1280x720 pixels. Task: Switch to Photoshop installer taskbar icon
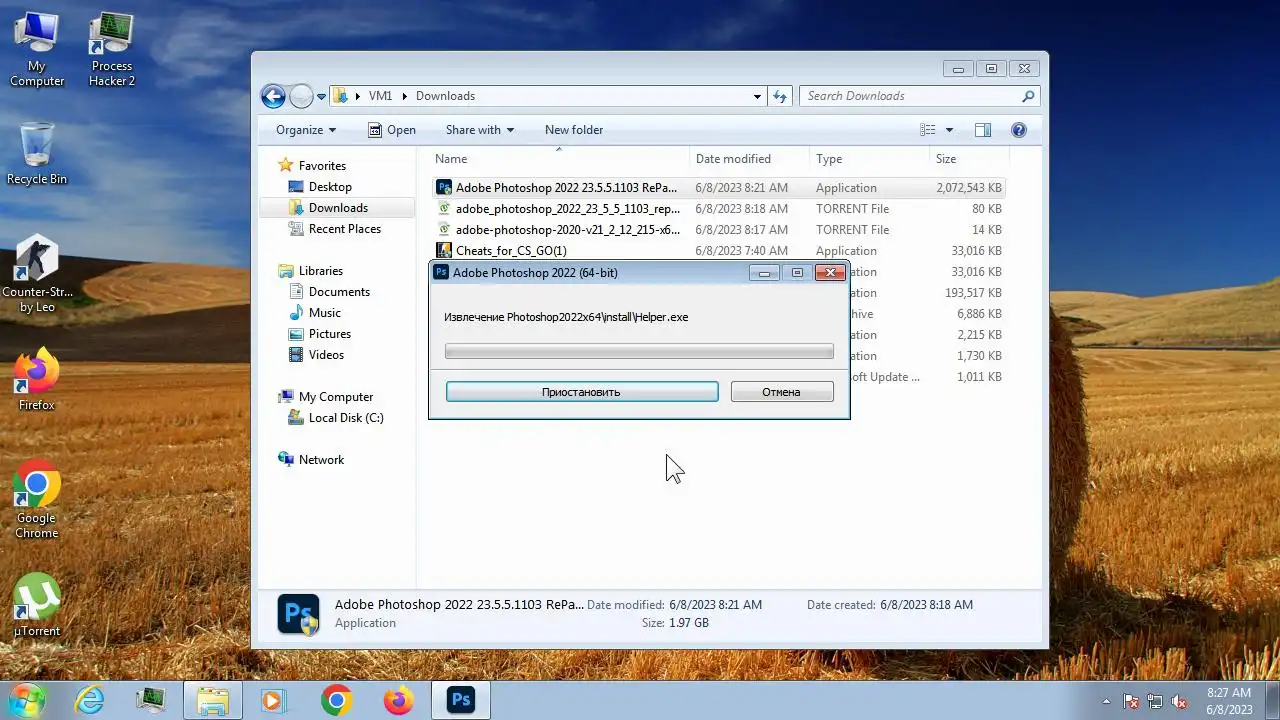pyautogui.click(x=460, y=700)
